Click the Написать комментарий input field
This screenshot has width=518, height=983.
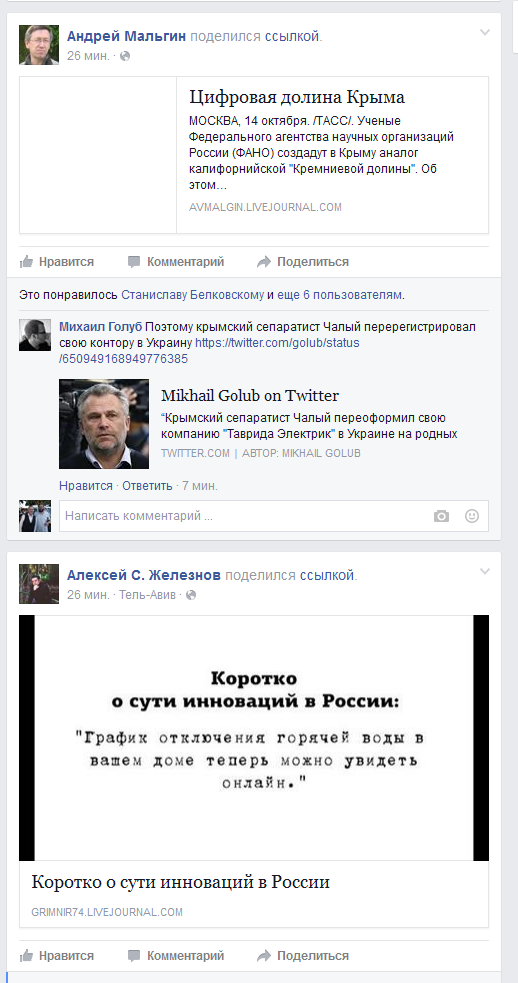point(245,516)
